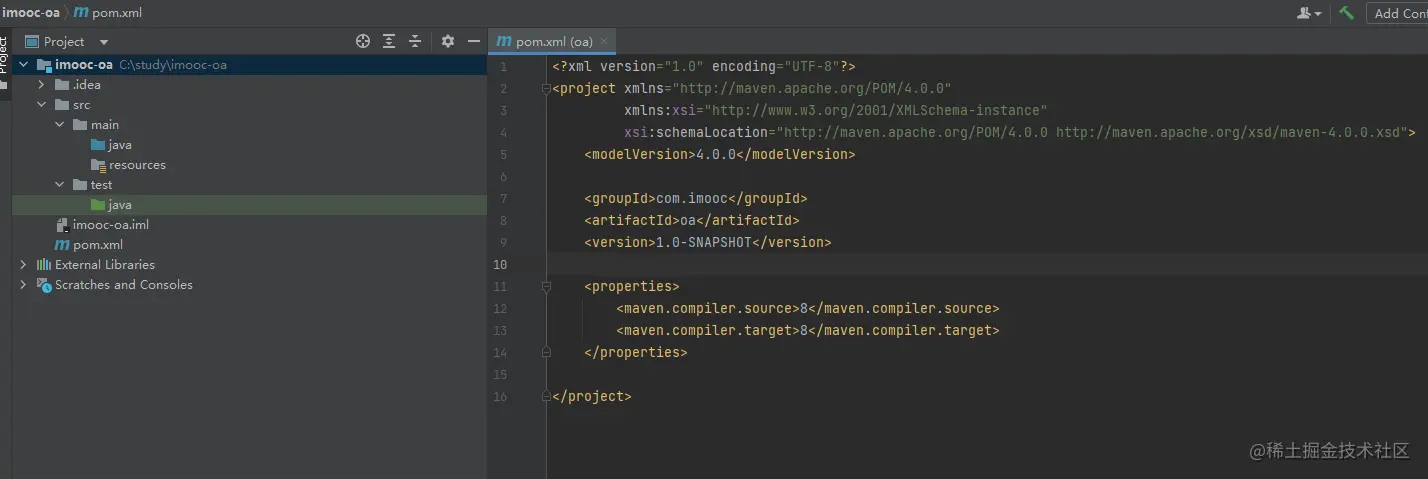The image size is (1428, 479).
Task: Click the Add Configuration button
Action: (1397, 13)
